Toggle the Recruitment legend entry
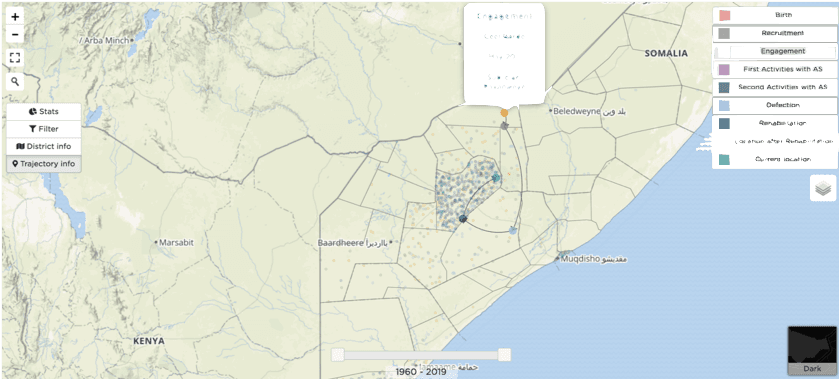The height and width of the screenshot is (379, 839). pos(774,33)
